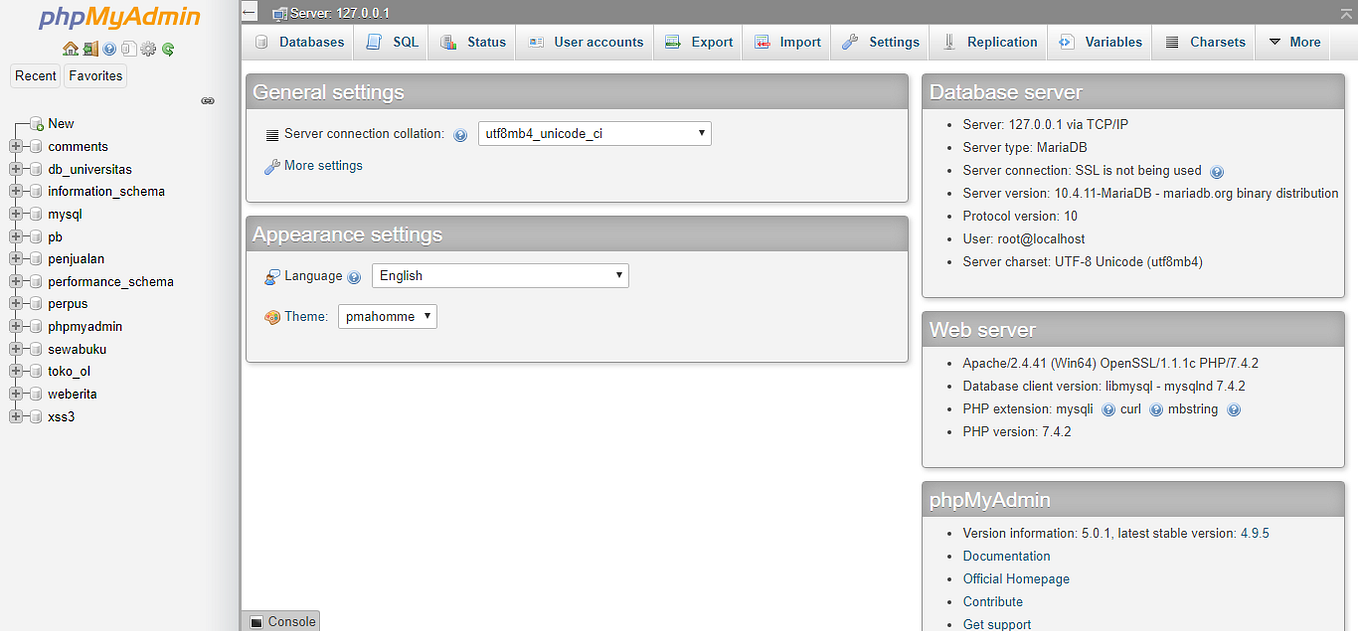This screenshot has width=1358, height=631.
Task: Open panel settings via gear icon
Action: tap(147, 48)
